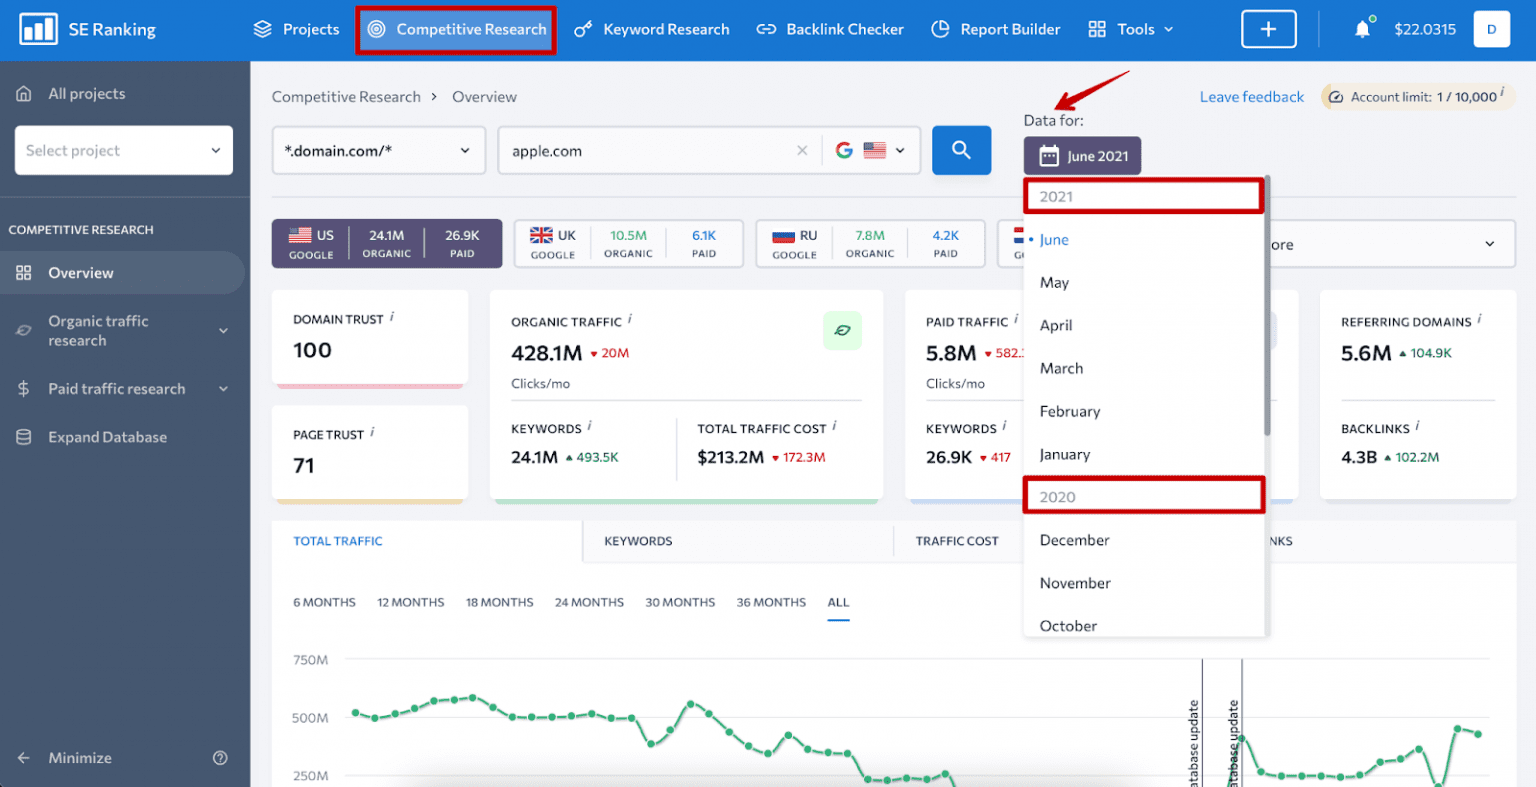Clear the apple.com search field
Screen dimensions: 1536x787
802,150
